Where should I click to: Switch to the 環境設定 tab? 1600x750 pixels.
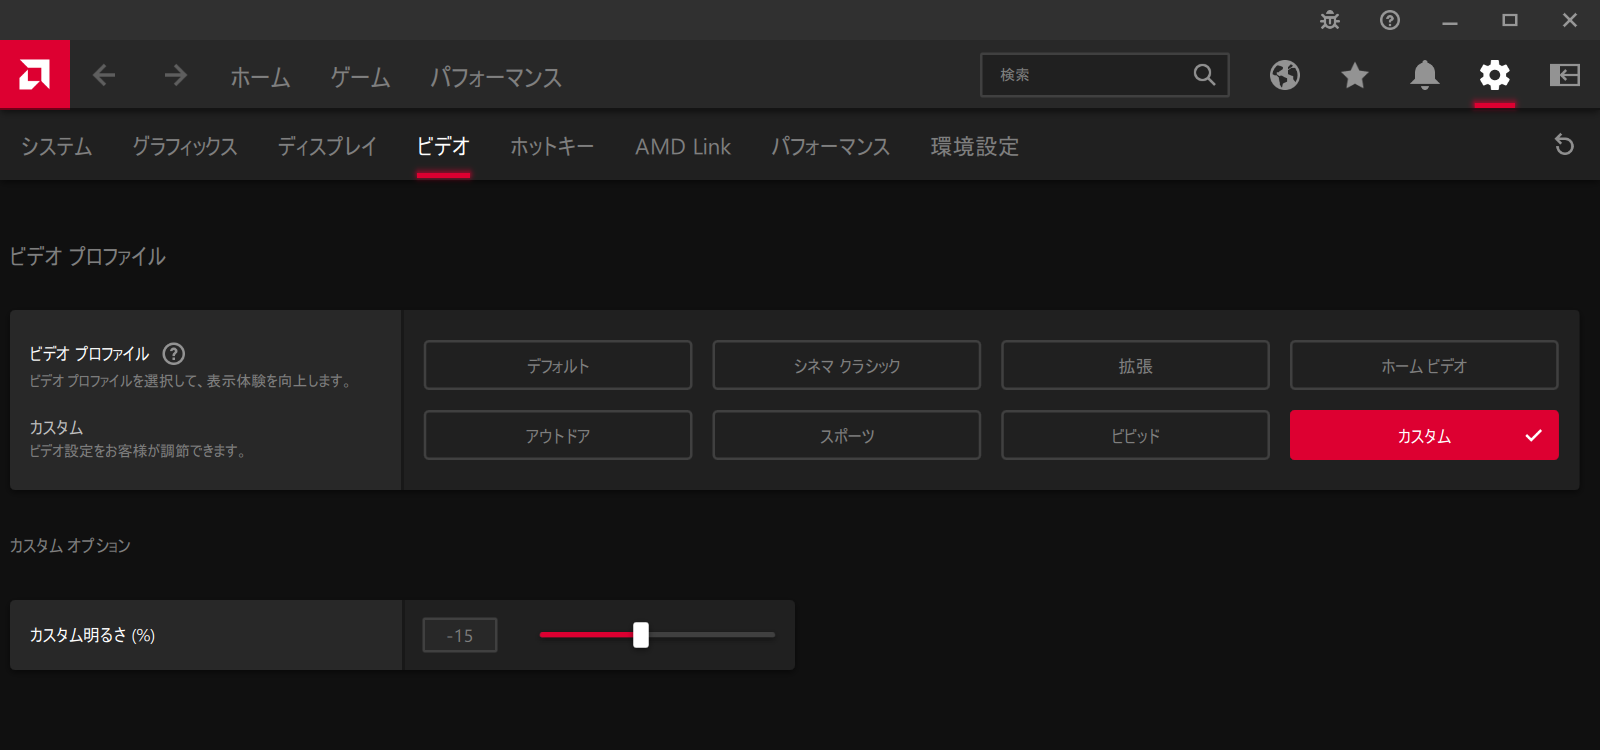(x=975, y=147)
